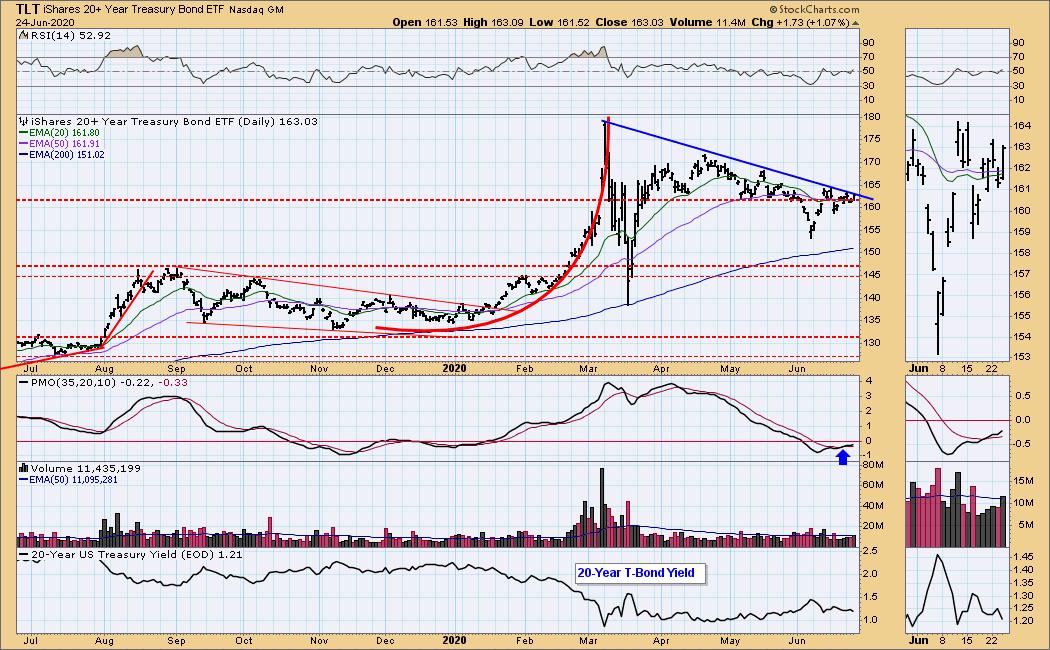Click the 'EMA(20) 161.80' legend entry
1050x650 pixels.
tap(59, 133)
